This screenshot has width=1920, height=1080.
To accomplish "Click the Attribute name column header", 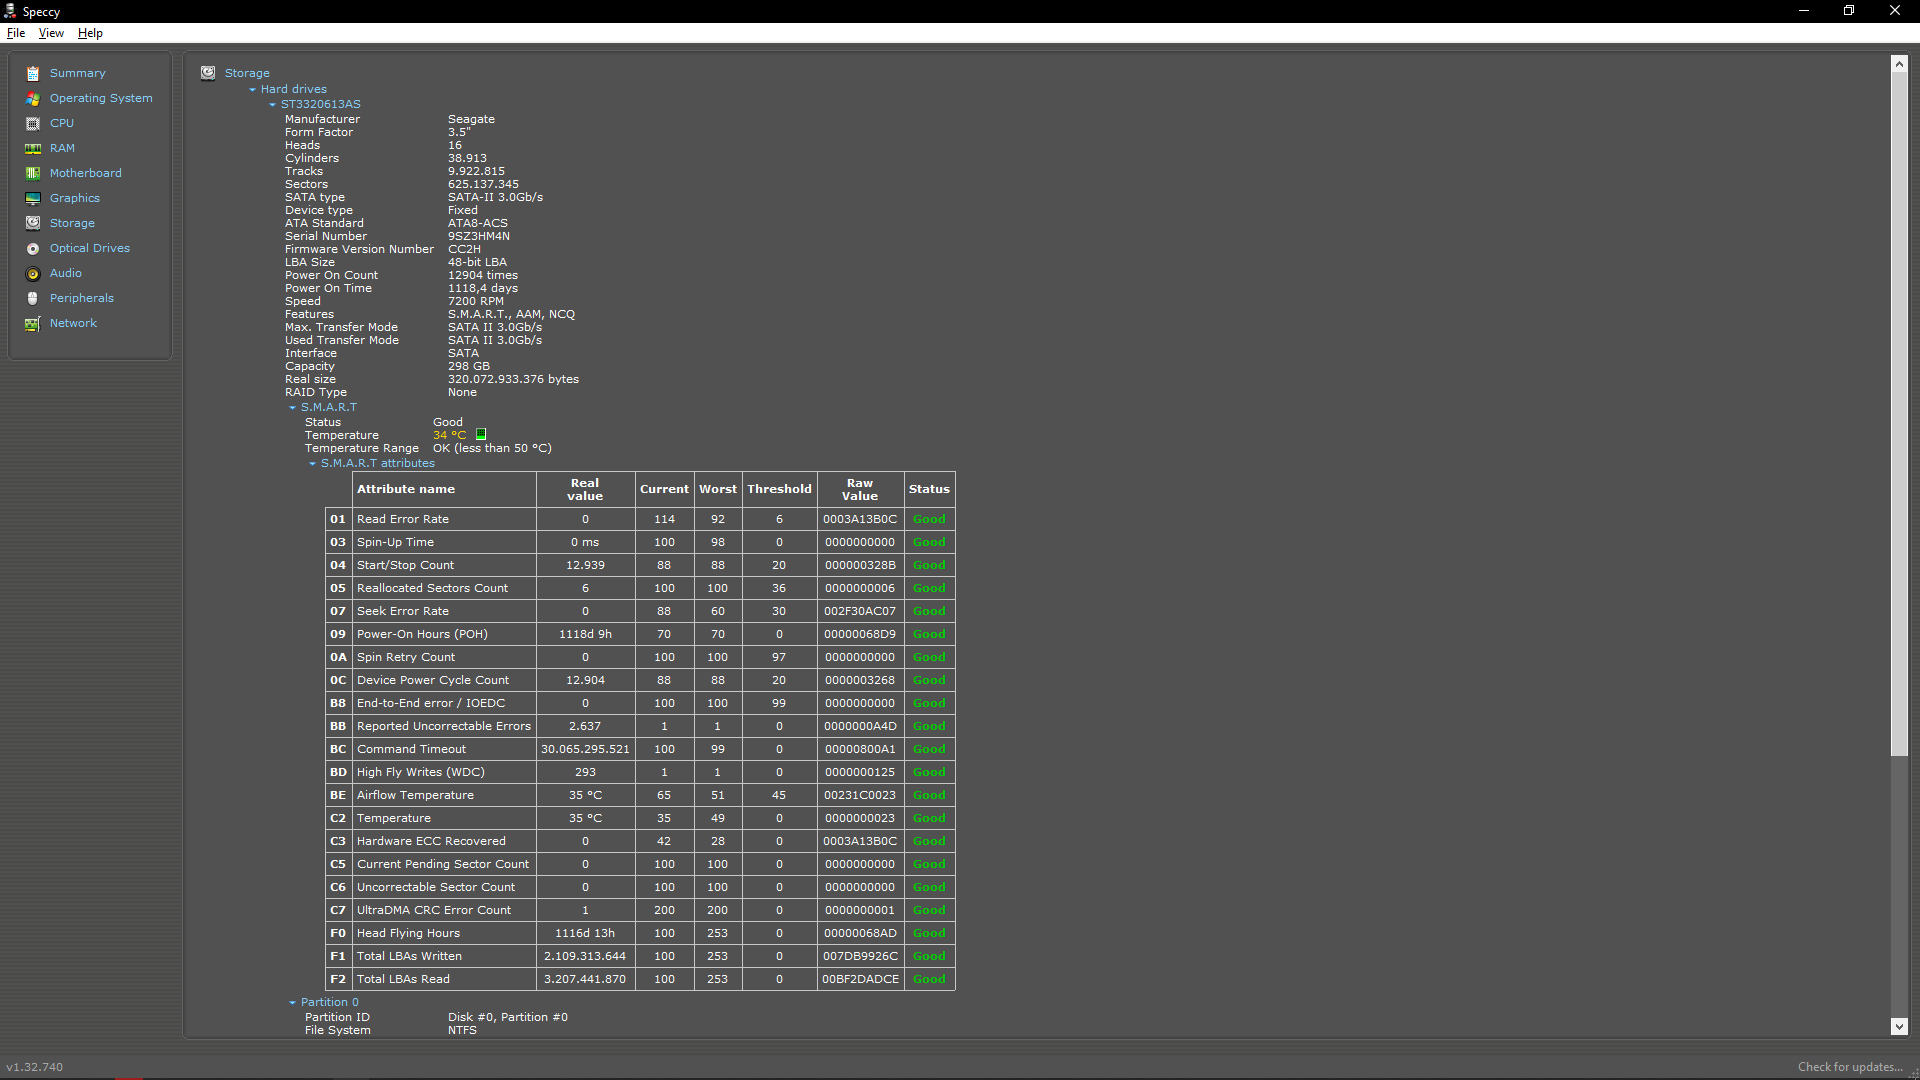I will (445, 489).
